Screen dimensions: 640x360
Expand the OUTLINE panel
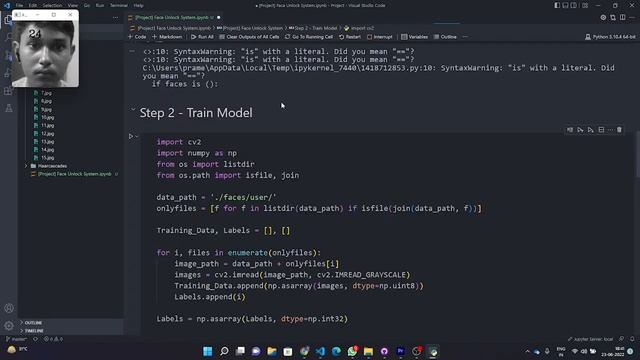click(70, 322)
